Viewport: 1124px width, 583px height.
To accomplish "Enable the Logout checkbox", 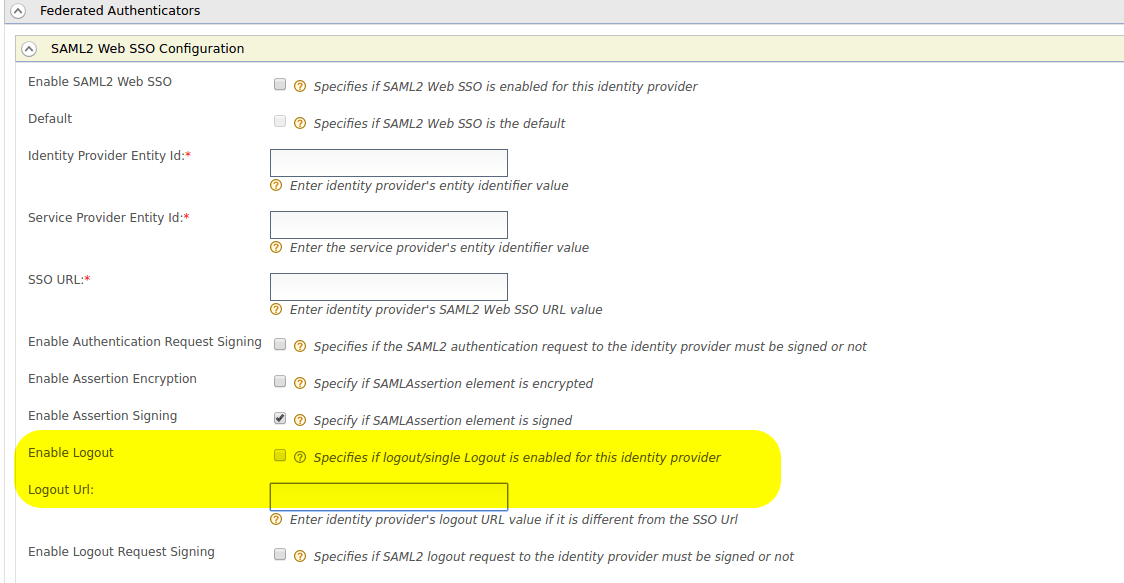I will (x=280, y=455).
